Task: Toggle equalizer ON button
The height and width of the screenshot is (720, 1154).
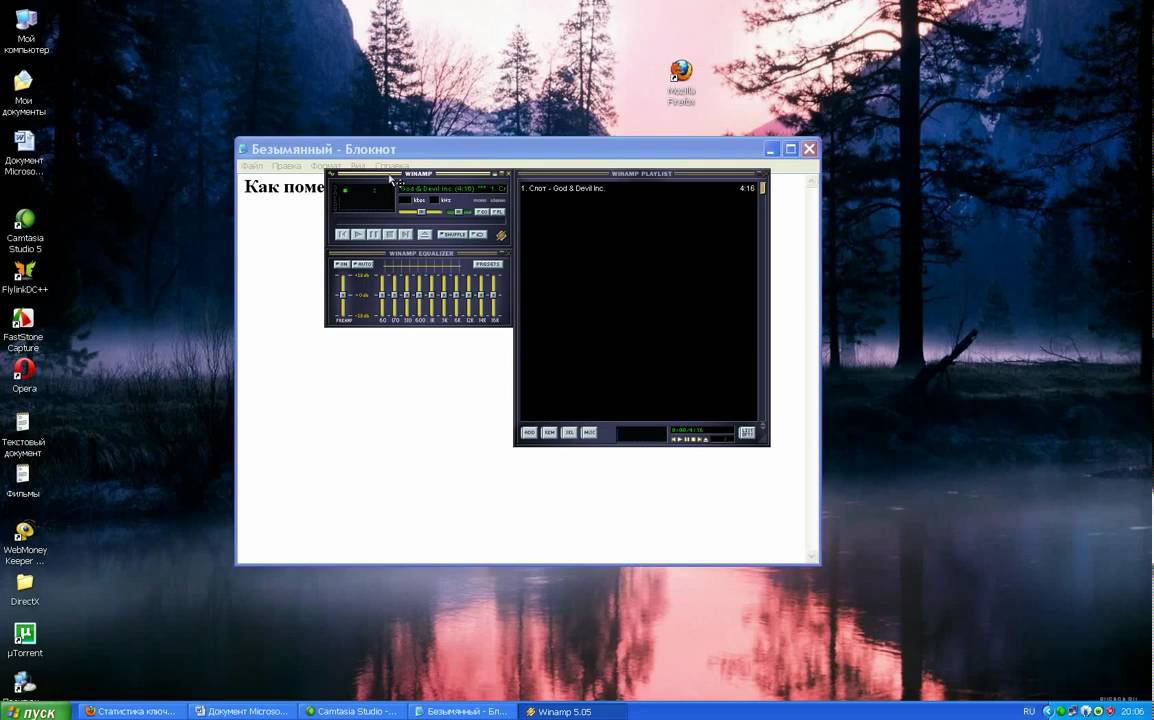Action: (x=342, y=264)
